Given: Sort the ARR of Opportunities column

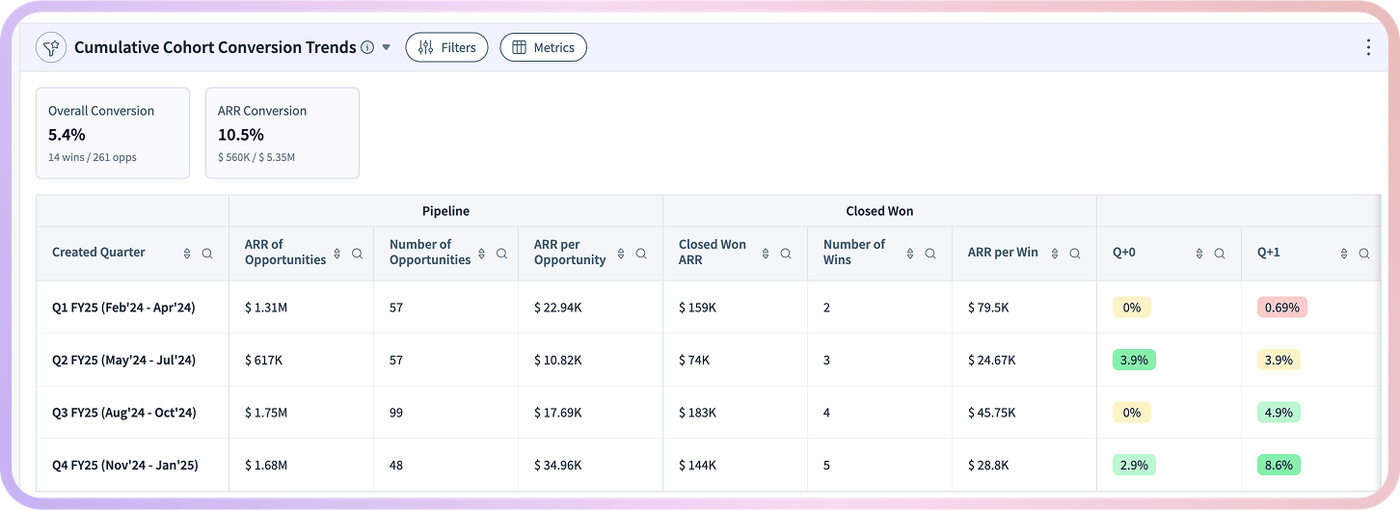Looking at the screenshot, I should coord(337,253).
